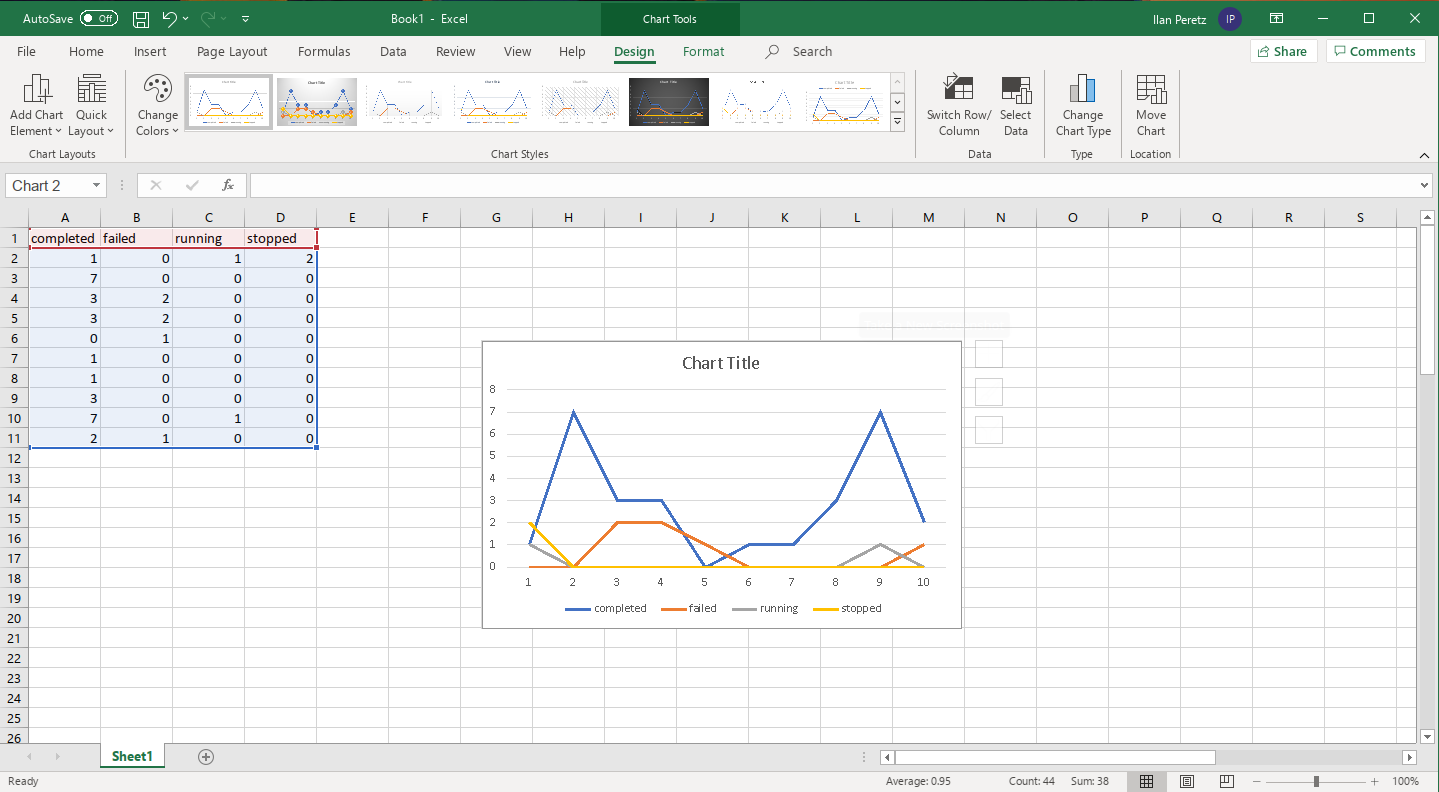Click the Insert Function fx icon
The width and height of the screenshot is (1439, 792).
coord(227,185)
